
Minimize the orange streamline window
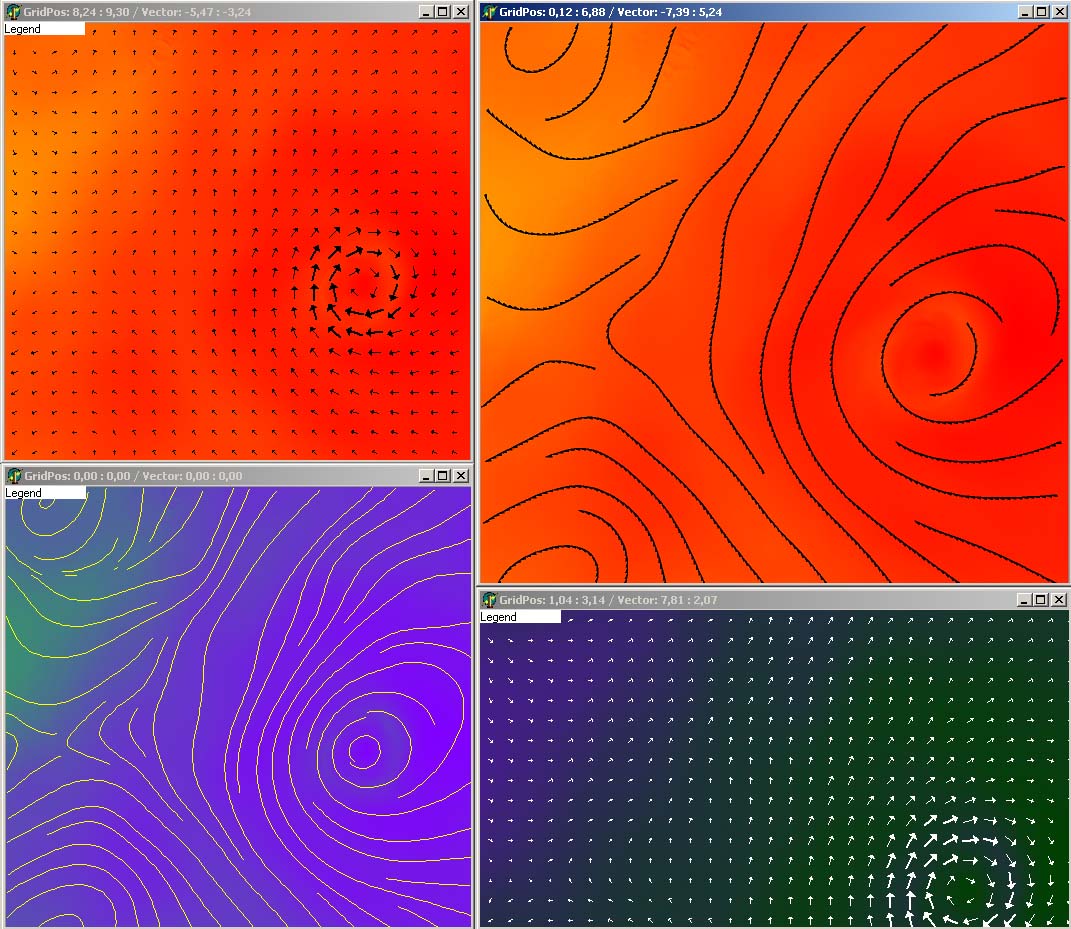(1025, 12)
